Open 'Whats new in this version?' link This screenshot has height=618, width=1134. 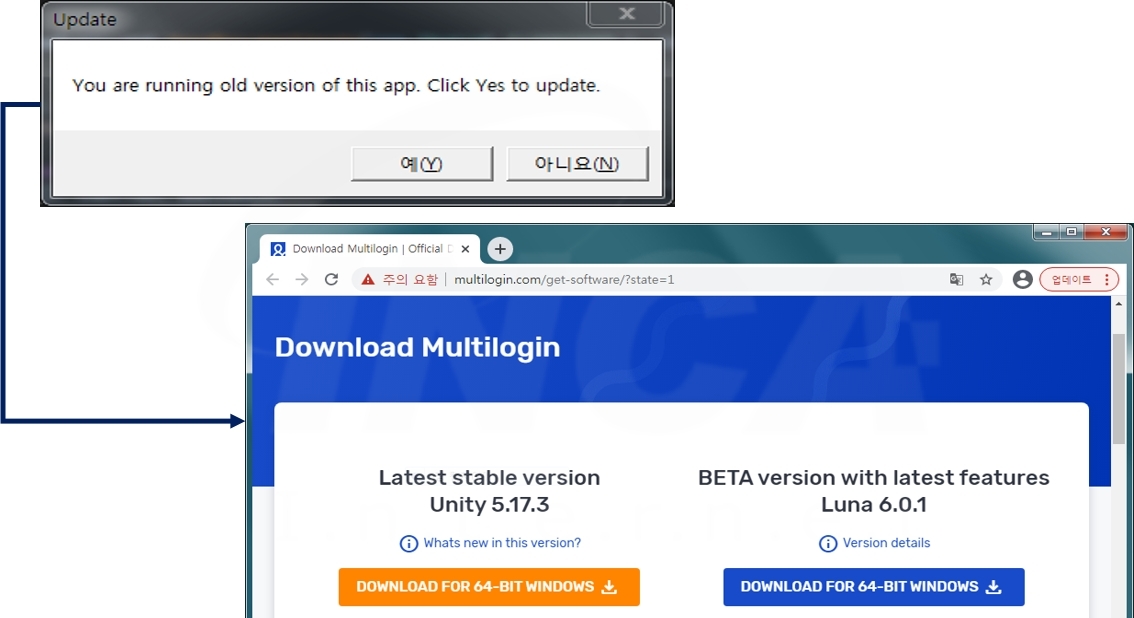(x=502, y=543)
